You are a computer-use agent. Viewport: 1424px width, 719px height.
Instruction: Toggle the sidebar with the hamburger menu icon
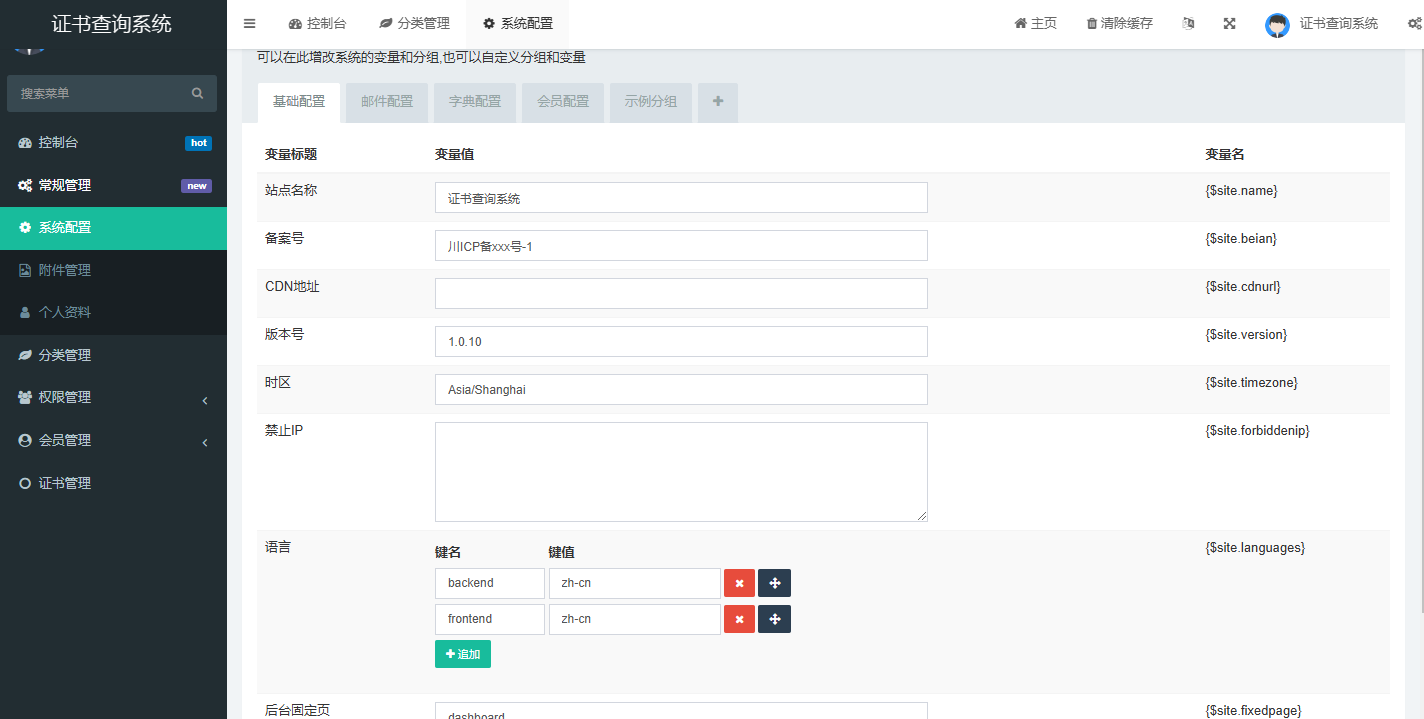[x=249, y=23]
